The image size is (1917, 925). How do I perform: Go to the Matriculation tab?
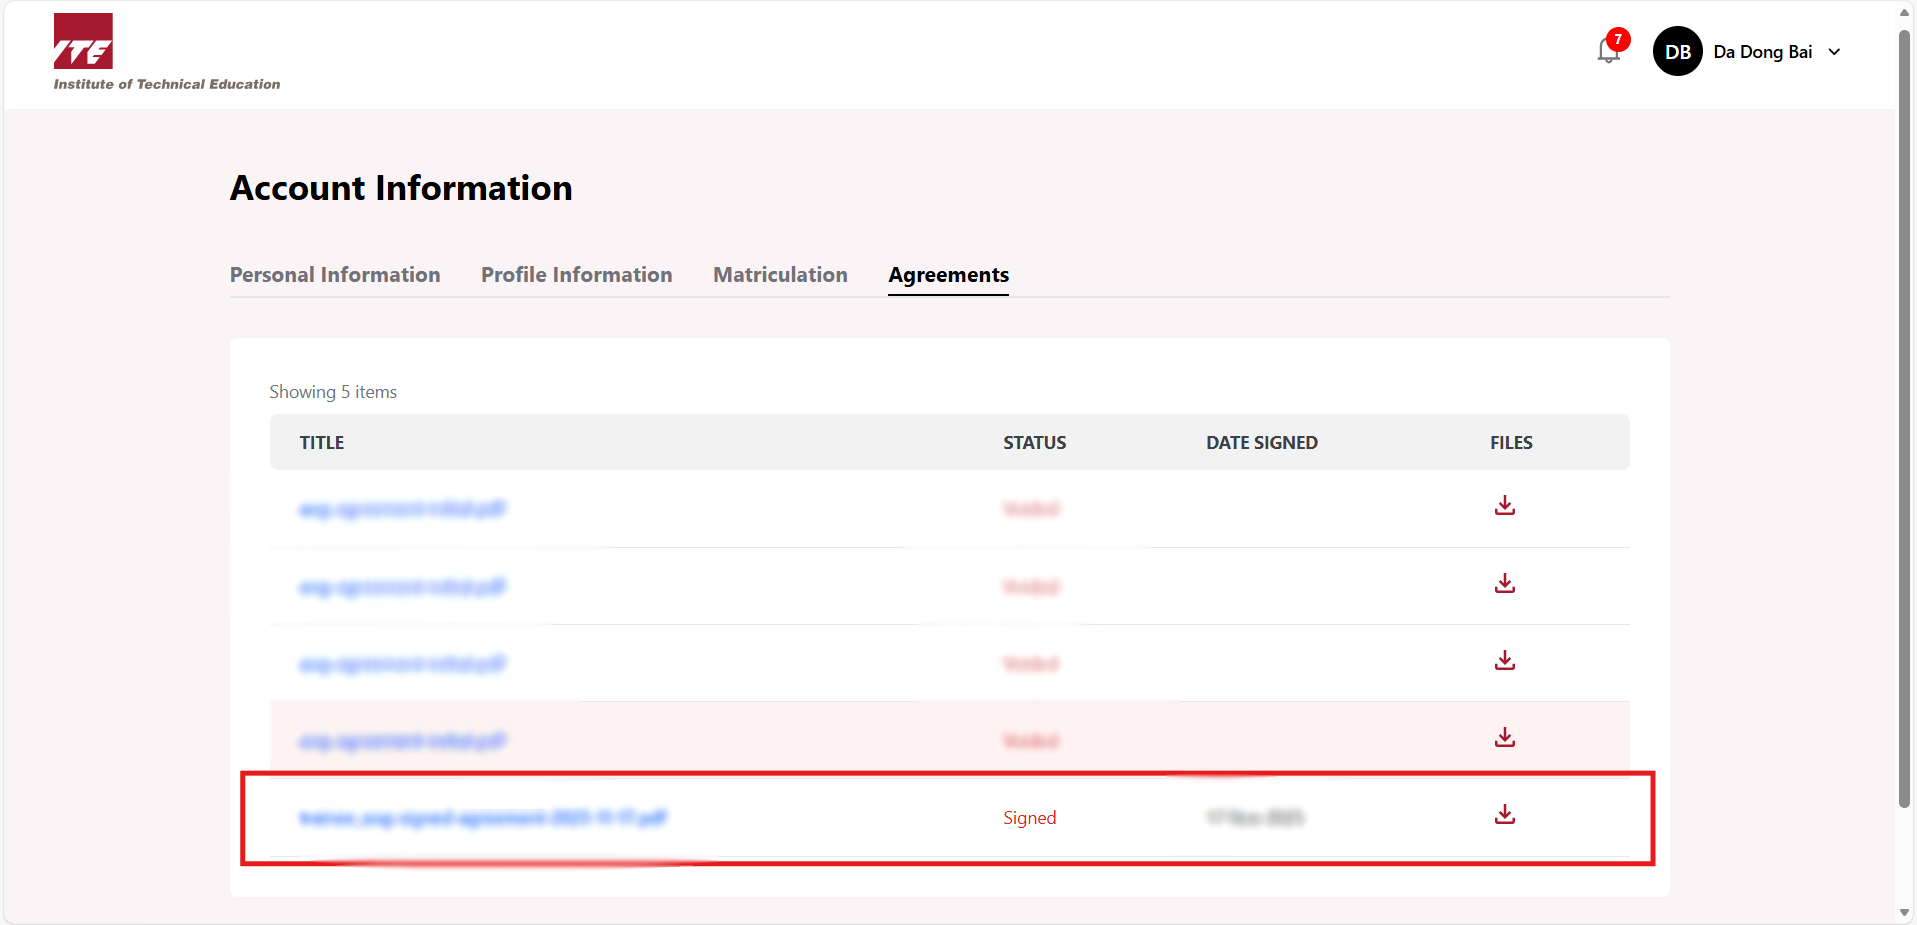tap(780, 275)
